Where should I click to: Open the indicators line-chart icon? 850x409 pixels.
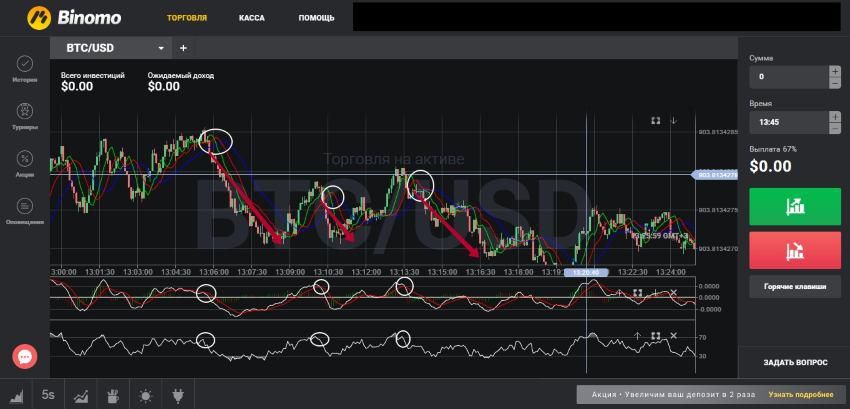click(x=81, y=395)
